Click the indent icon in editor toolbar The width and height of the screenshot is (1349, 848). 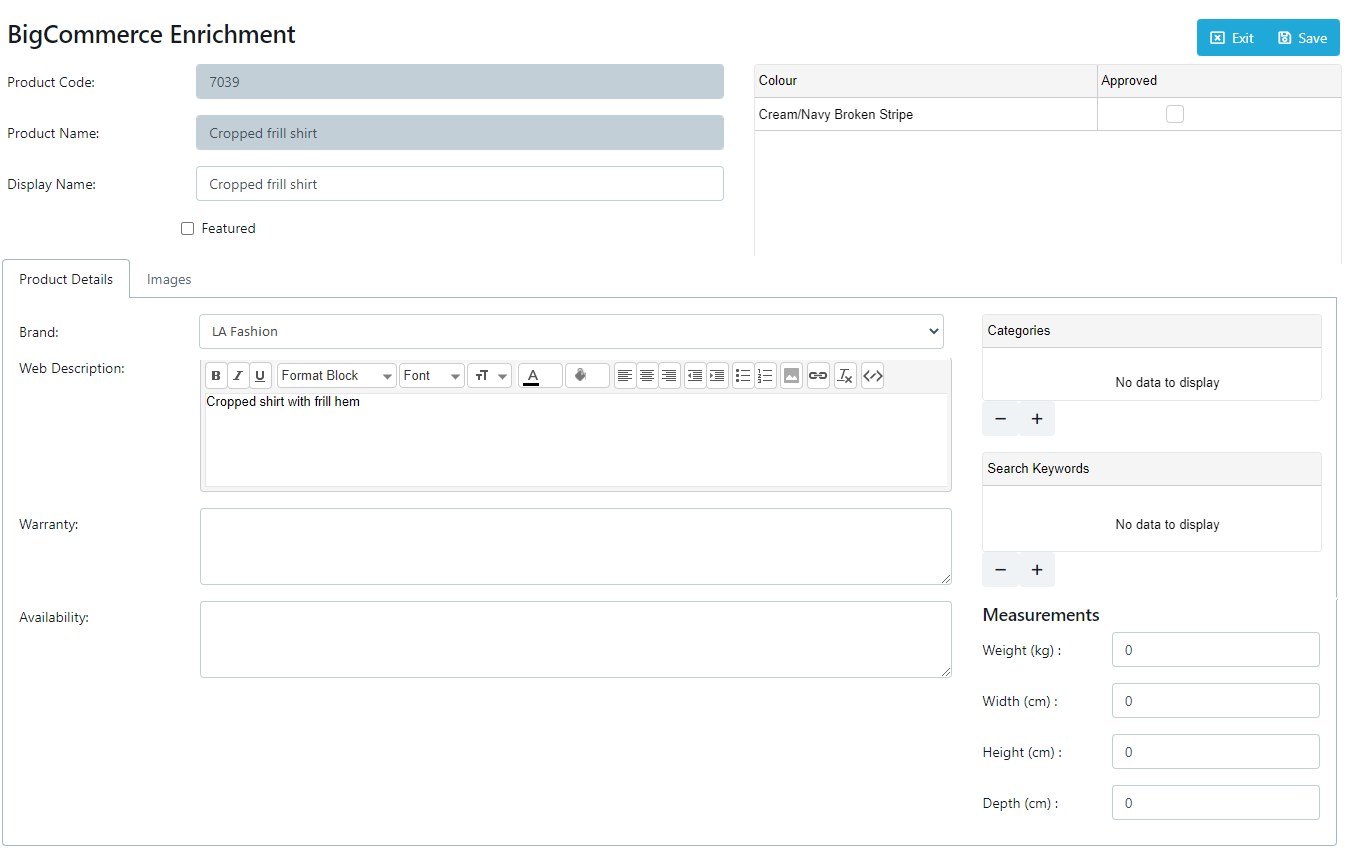click(x=717, y=376)
